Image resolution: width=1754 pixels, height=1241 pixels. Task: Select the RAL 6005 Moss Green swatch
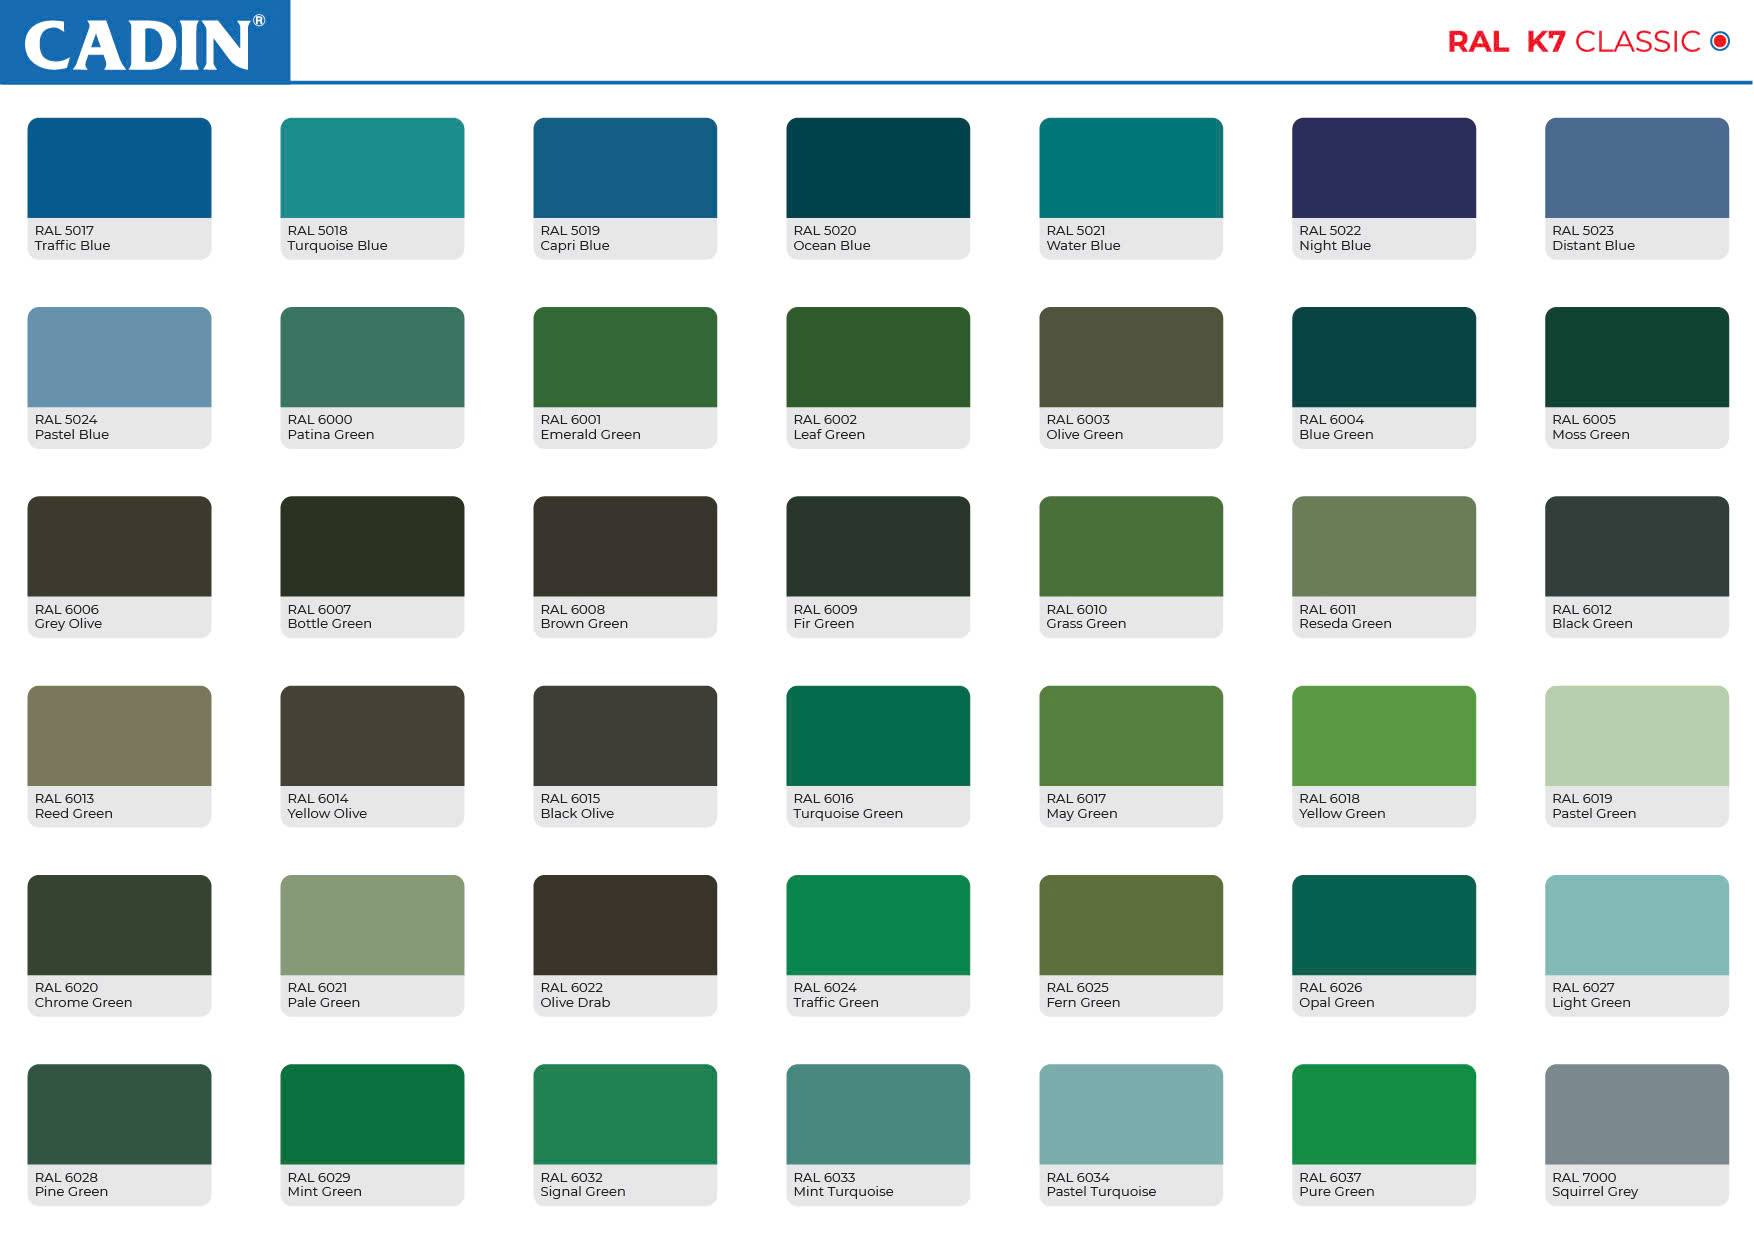tap(1636, 357)
